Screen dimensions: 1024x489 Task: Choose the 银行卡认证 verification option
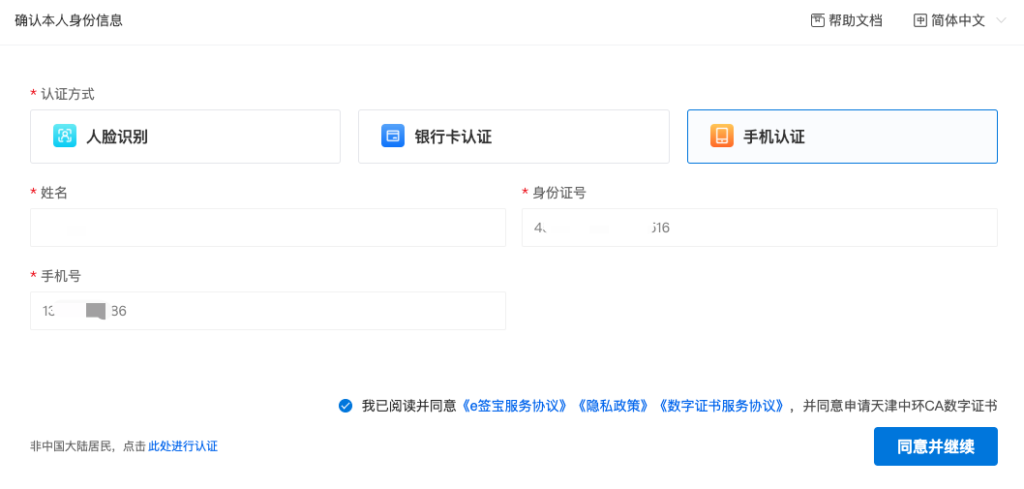point(513,137)
